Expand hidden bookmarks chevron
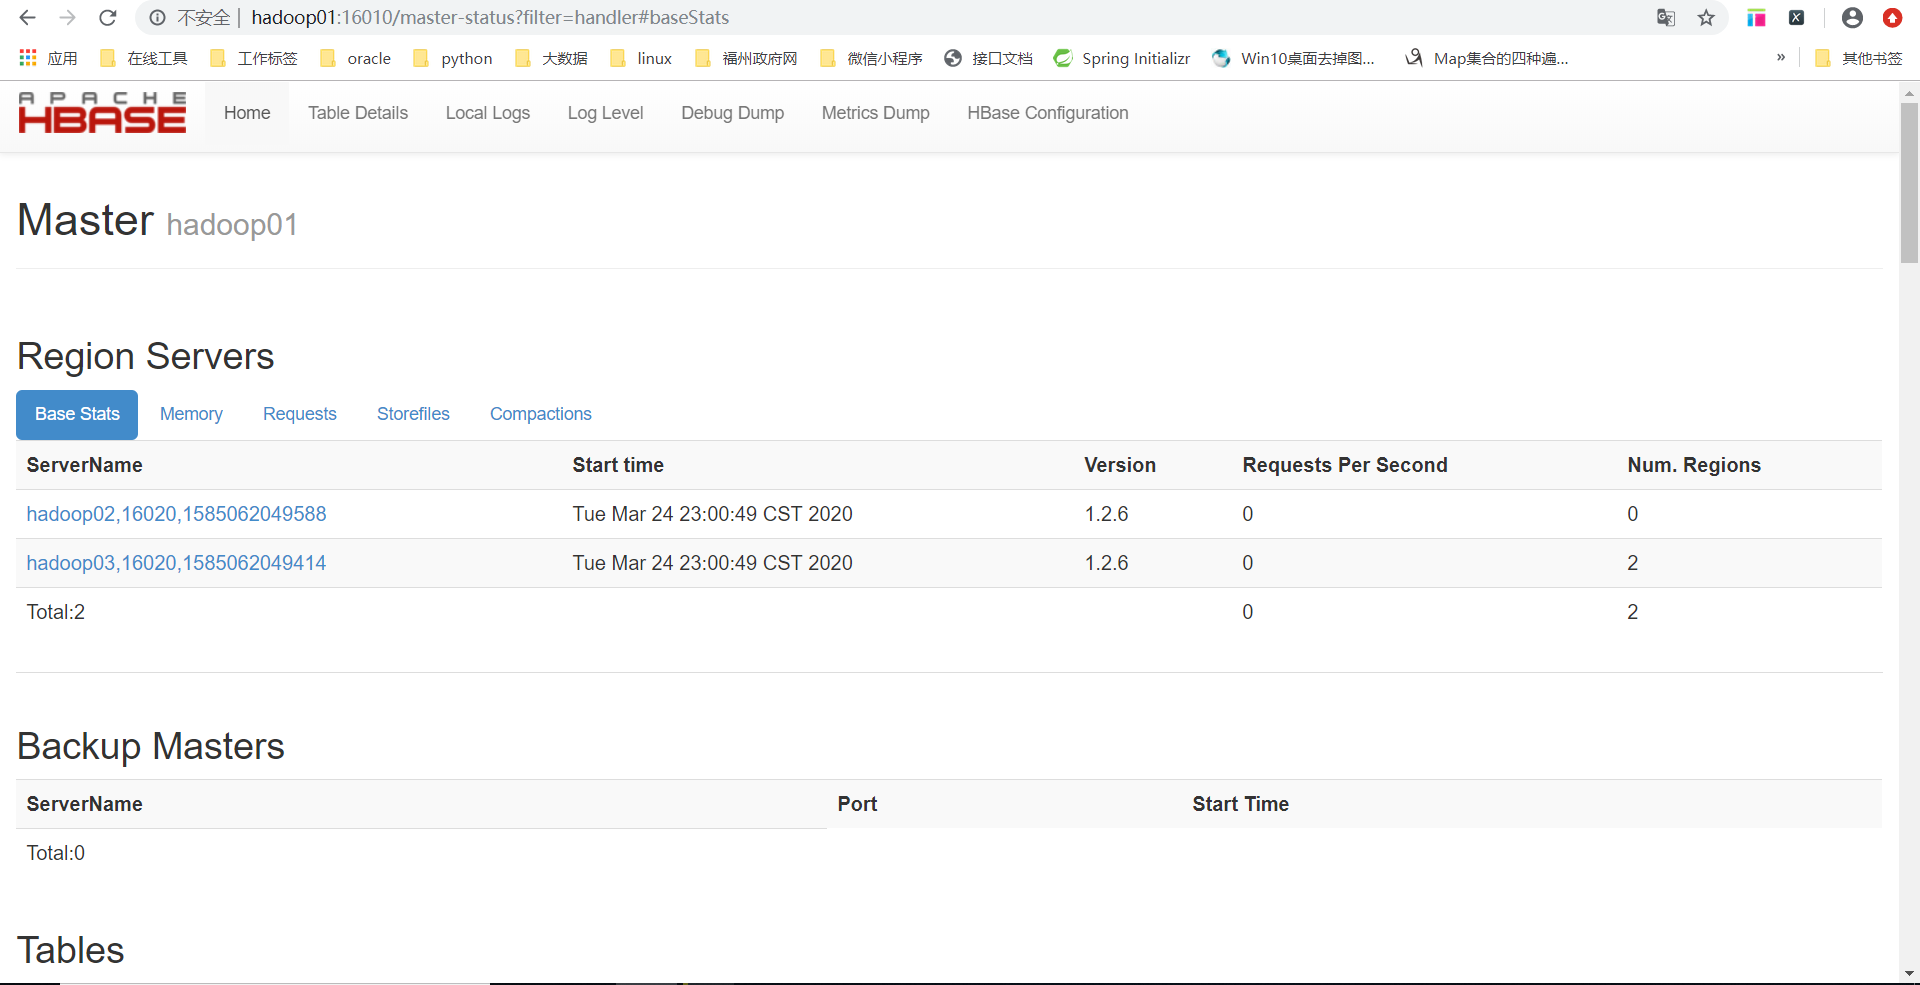The width and height of the screenshot is (1920, 985). [x=1781, y=58]
